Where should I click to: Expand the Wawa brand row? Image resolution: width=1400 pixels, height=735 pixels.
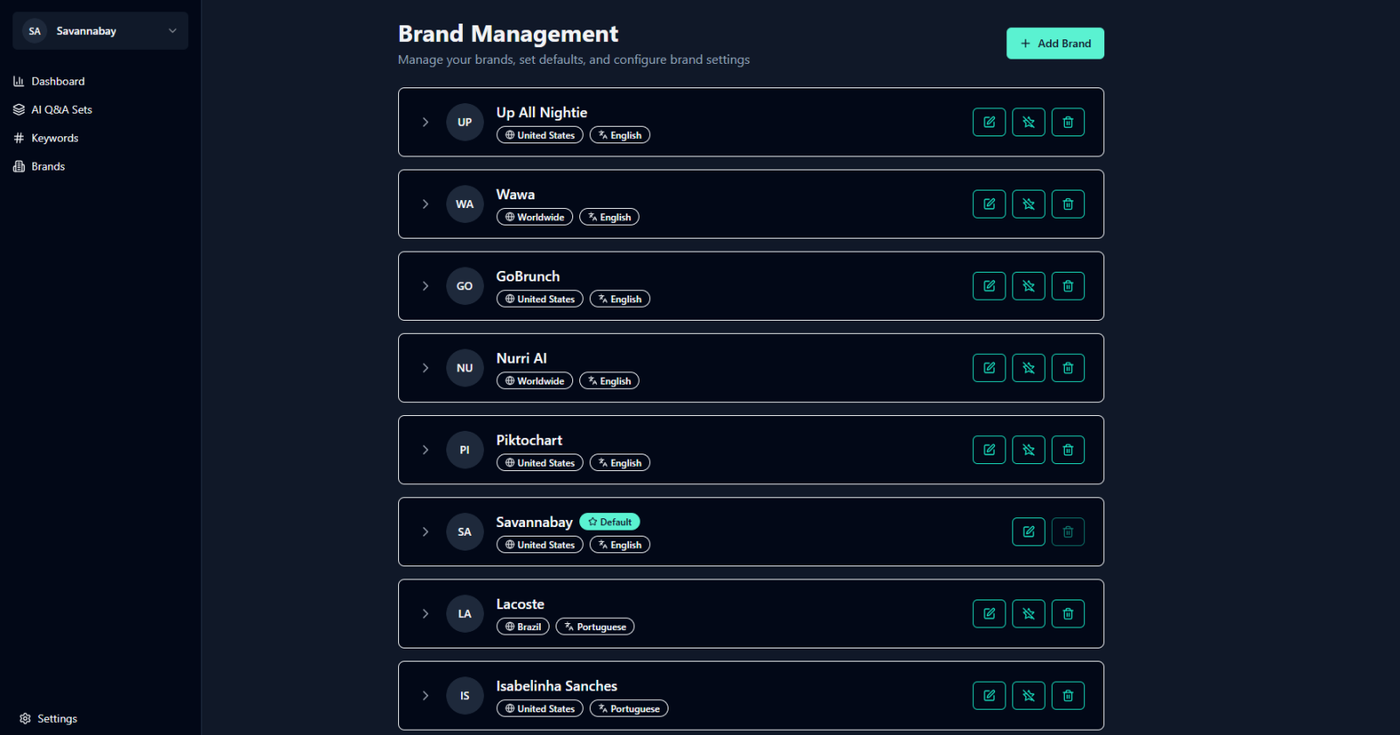[425, 204]
